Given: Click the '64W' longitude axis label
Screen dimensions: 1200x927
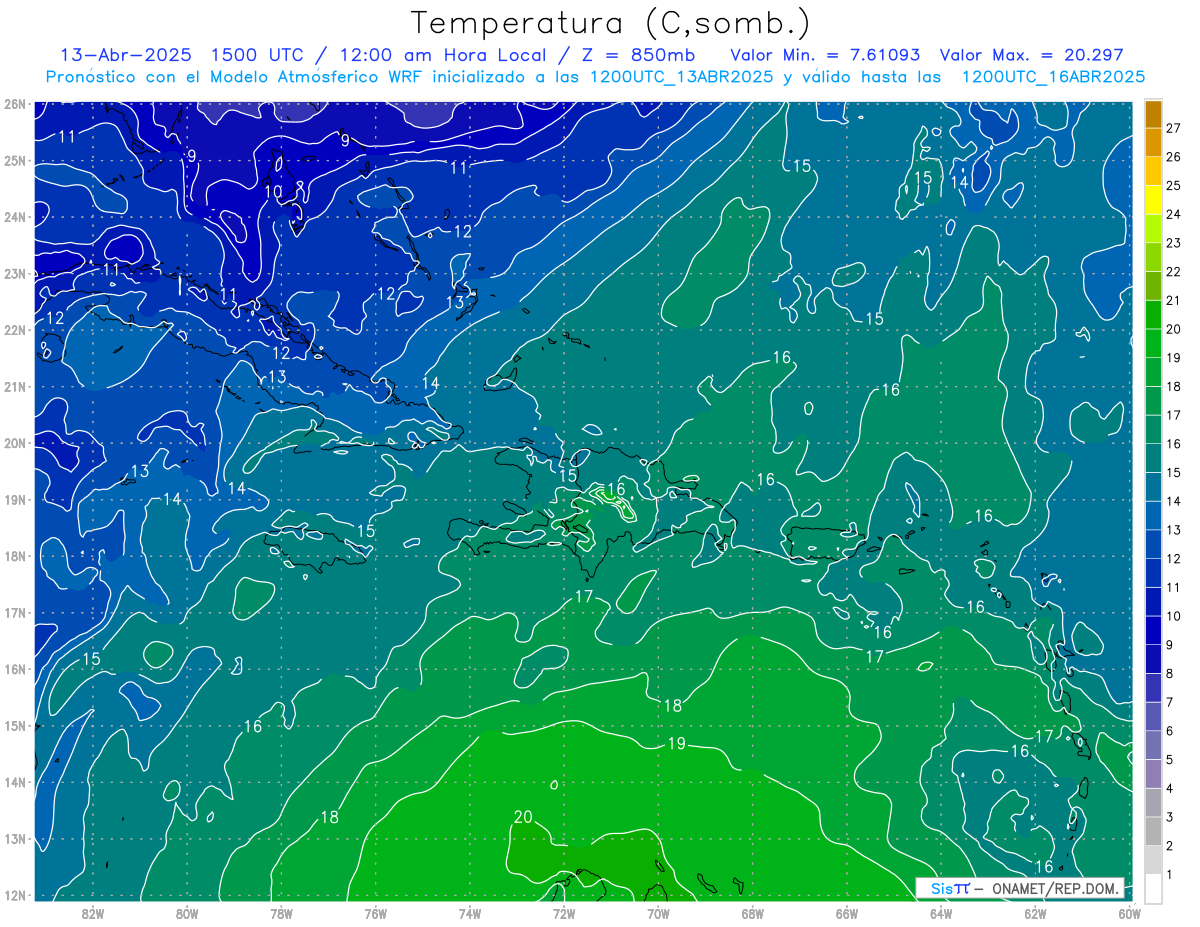Looking at the screenshot, I should point(940,913).
